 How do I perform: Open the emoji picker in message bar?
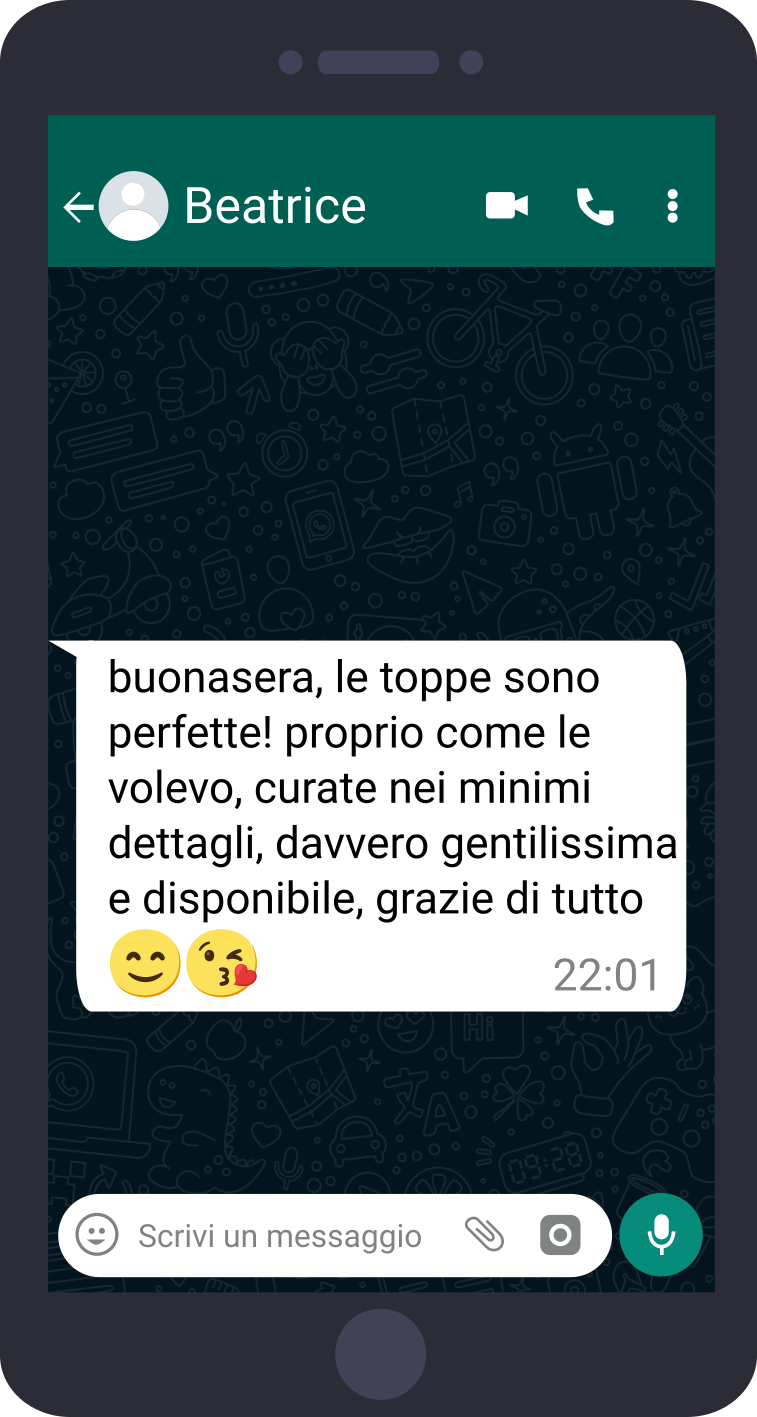97,1235
